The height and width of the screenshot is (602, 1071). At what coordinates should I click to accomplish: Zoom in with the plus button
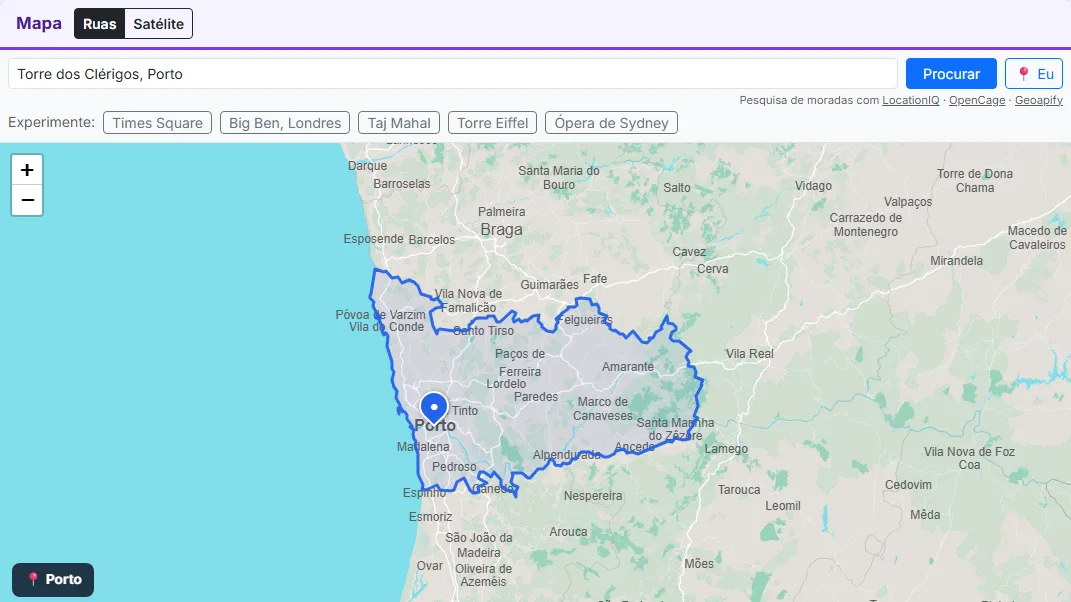click(x=27, y=170)
